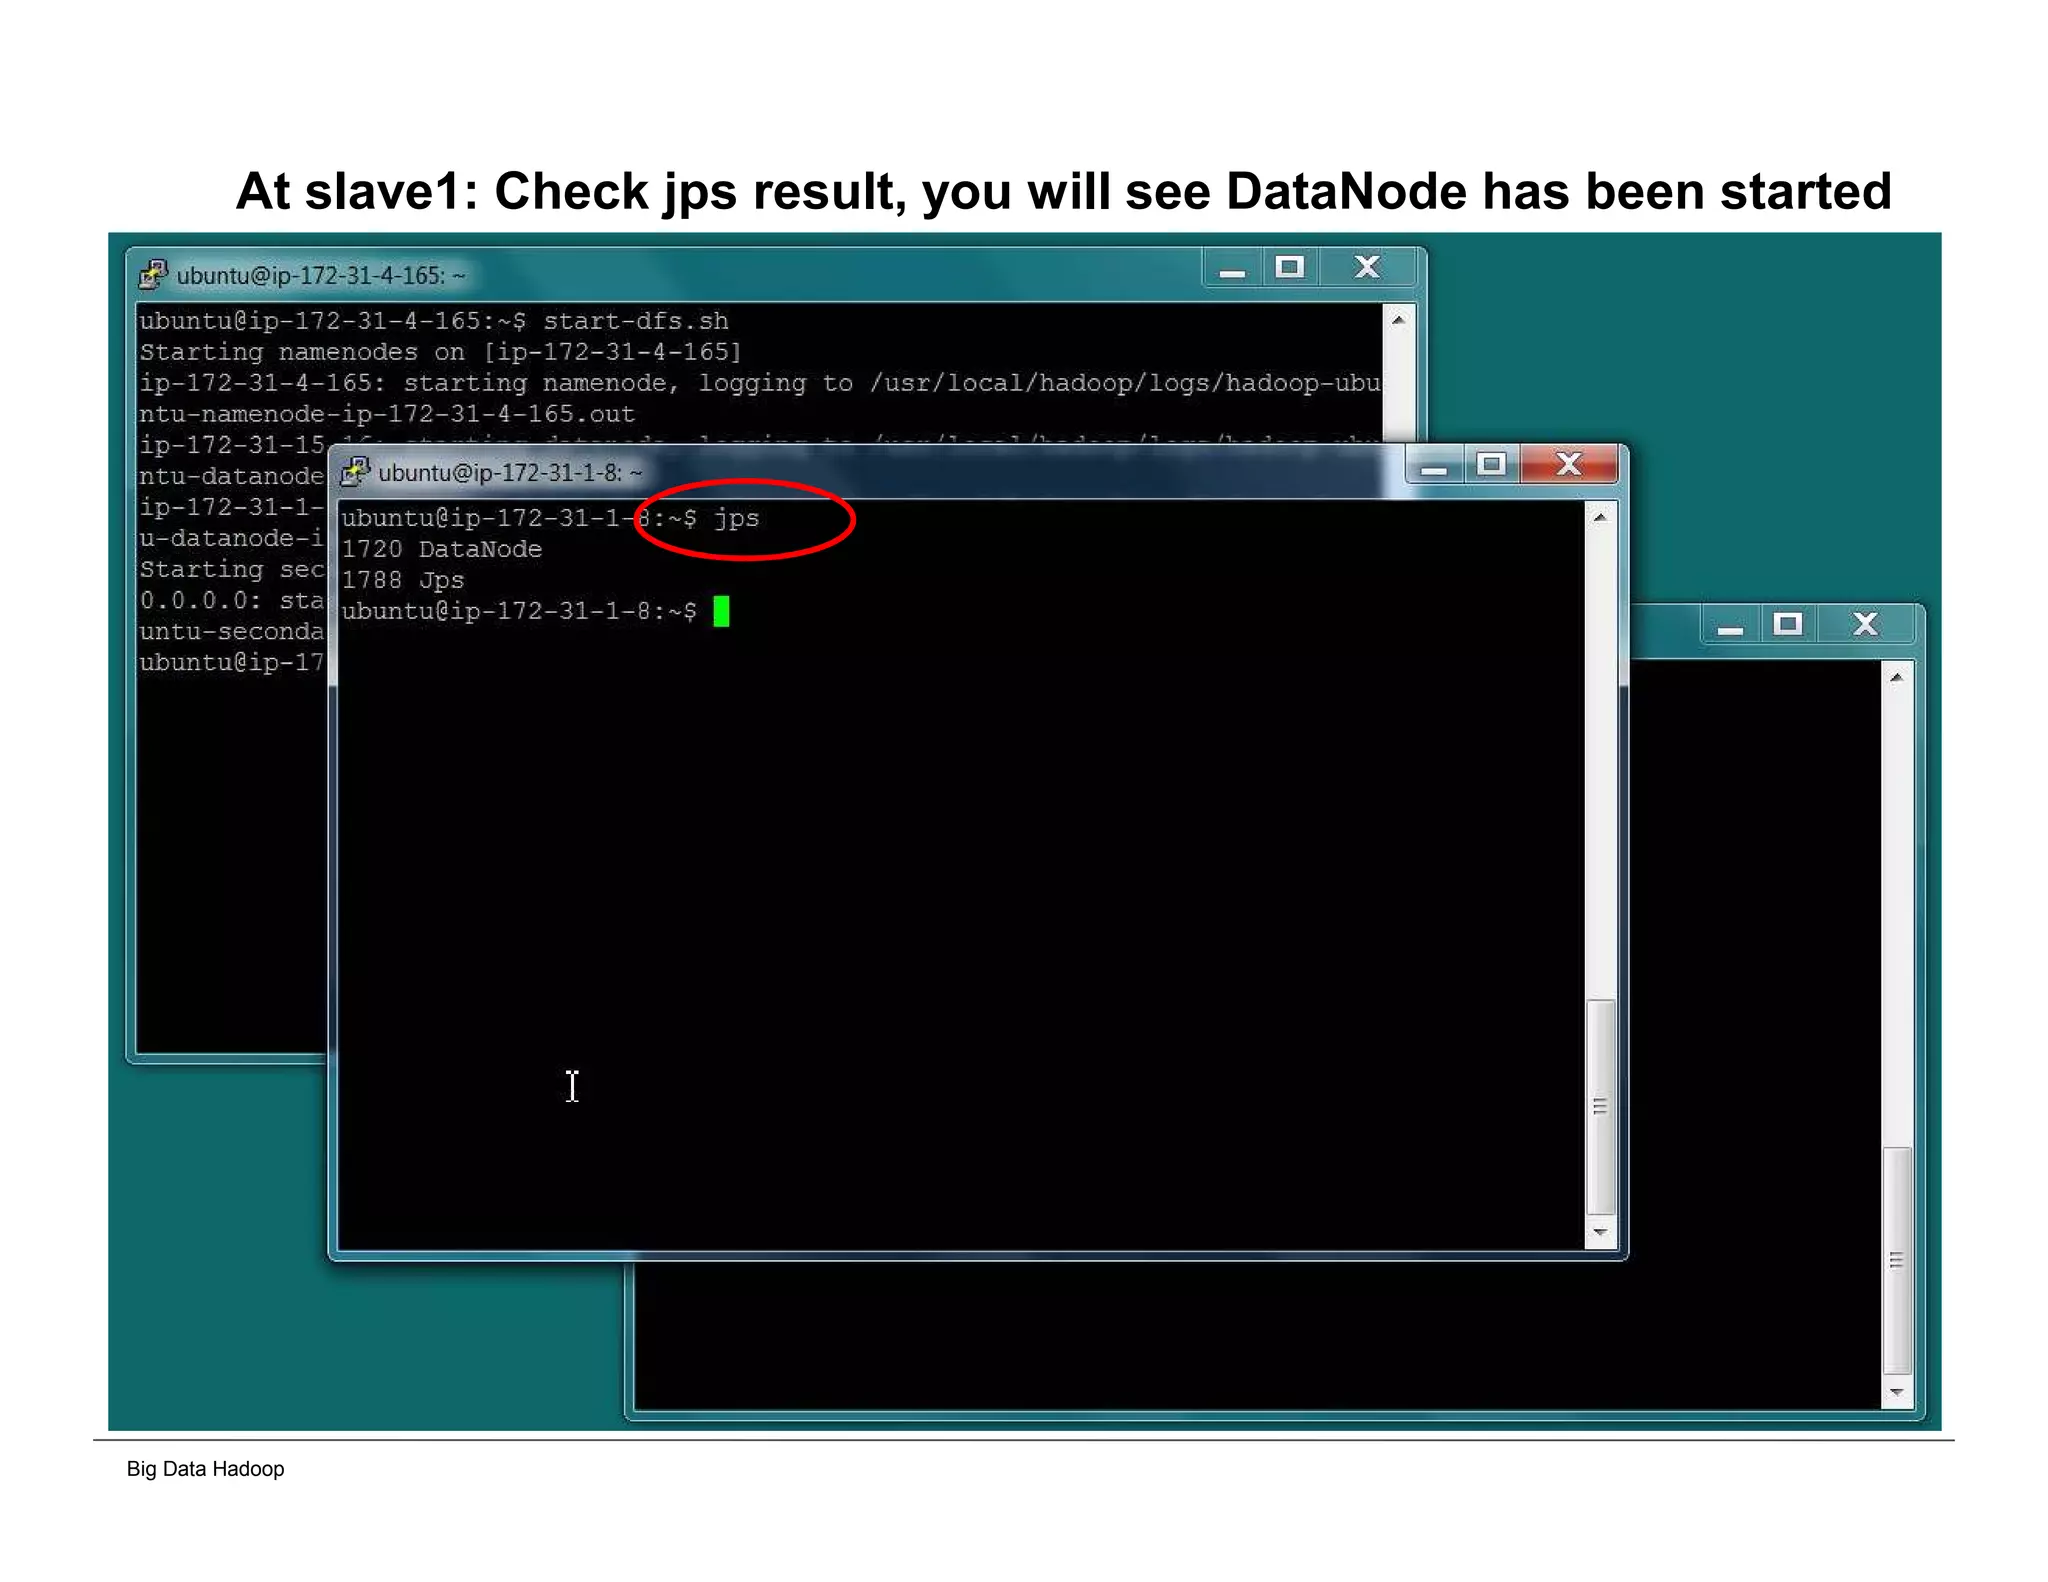Image resolution: width=2048 pixels, height=1582 pixels.
Task: Click 'Starting namenodes on [ip-172-31-4-165]' line
Action: tap(441, 352)
